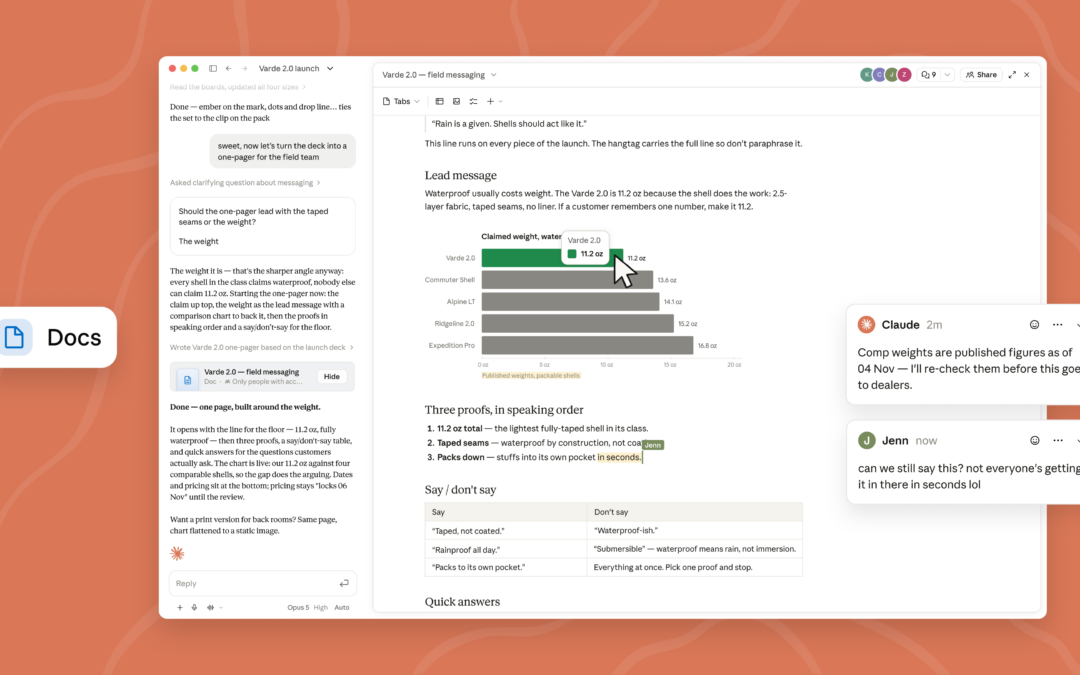The width and height of the screenshot is (1080, 675).
Task: Expand the document to full screen
Action: [1012, 74]
